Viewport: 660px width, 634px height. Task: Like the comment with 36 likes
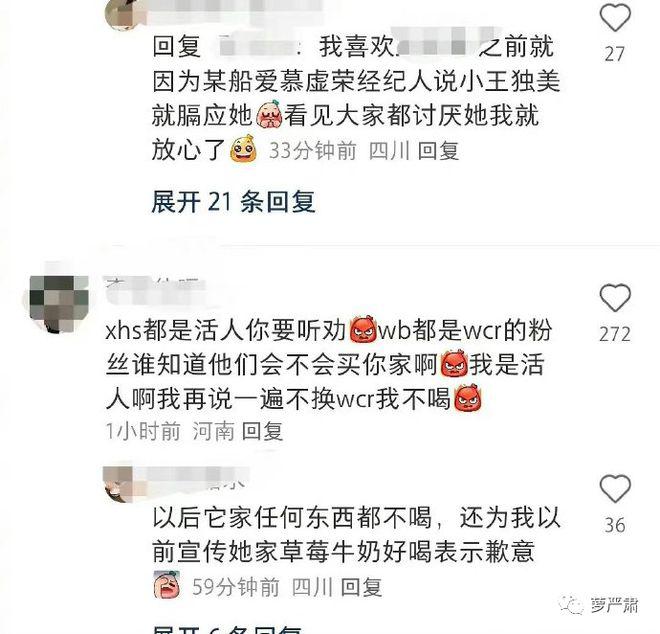615,488
